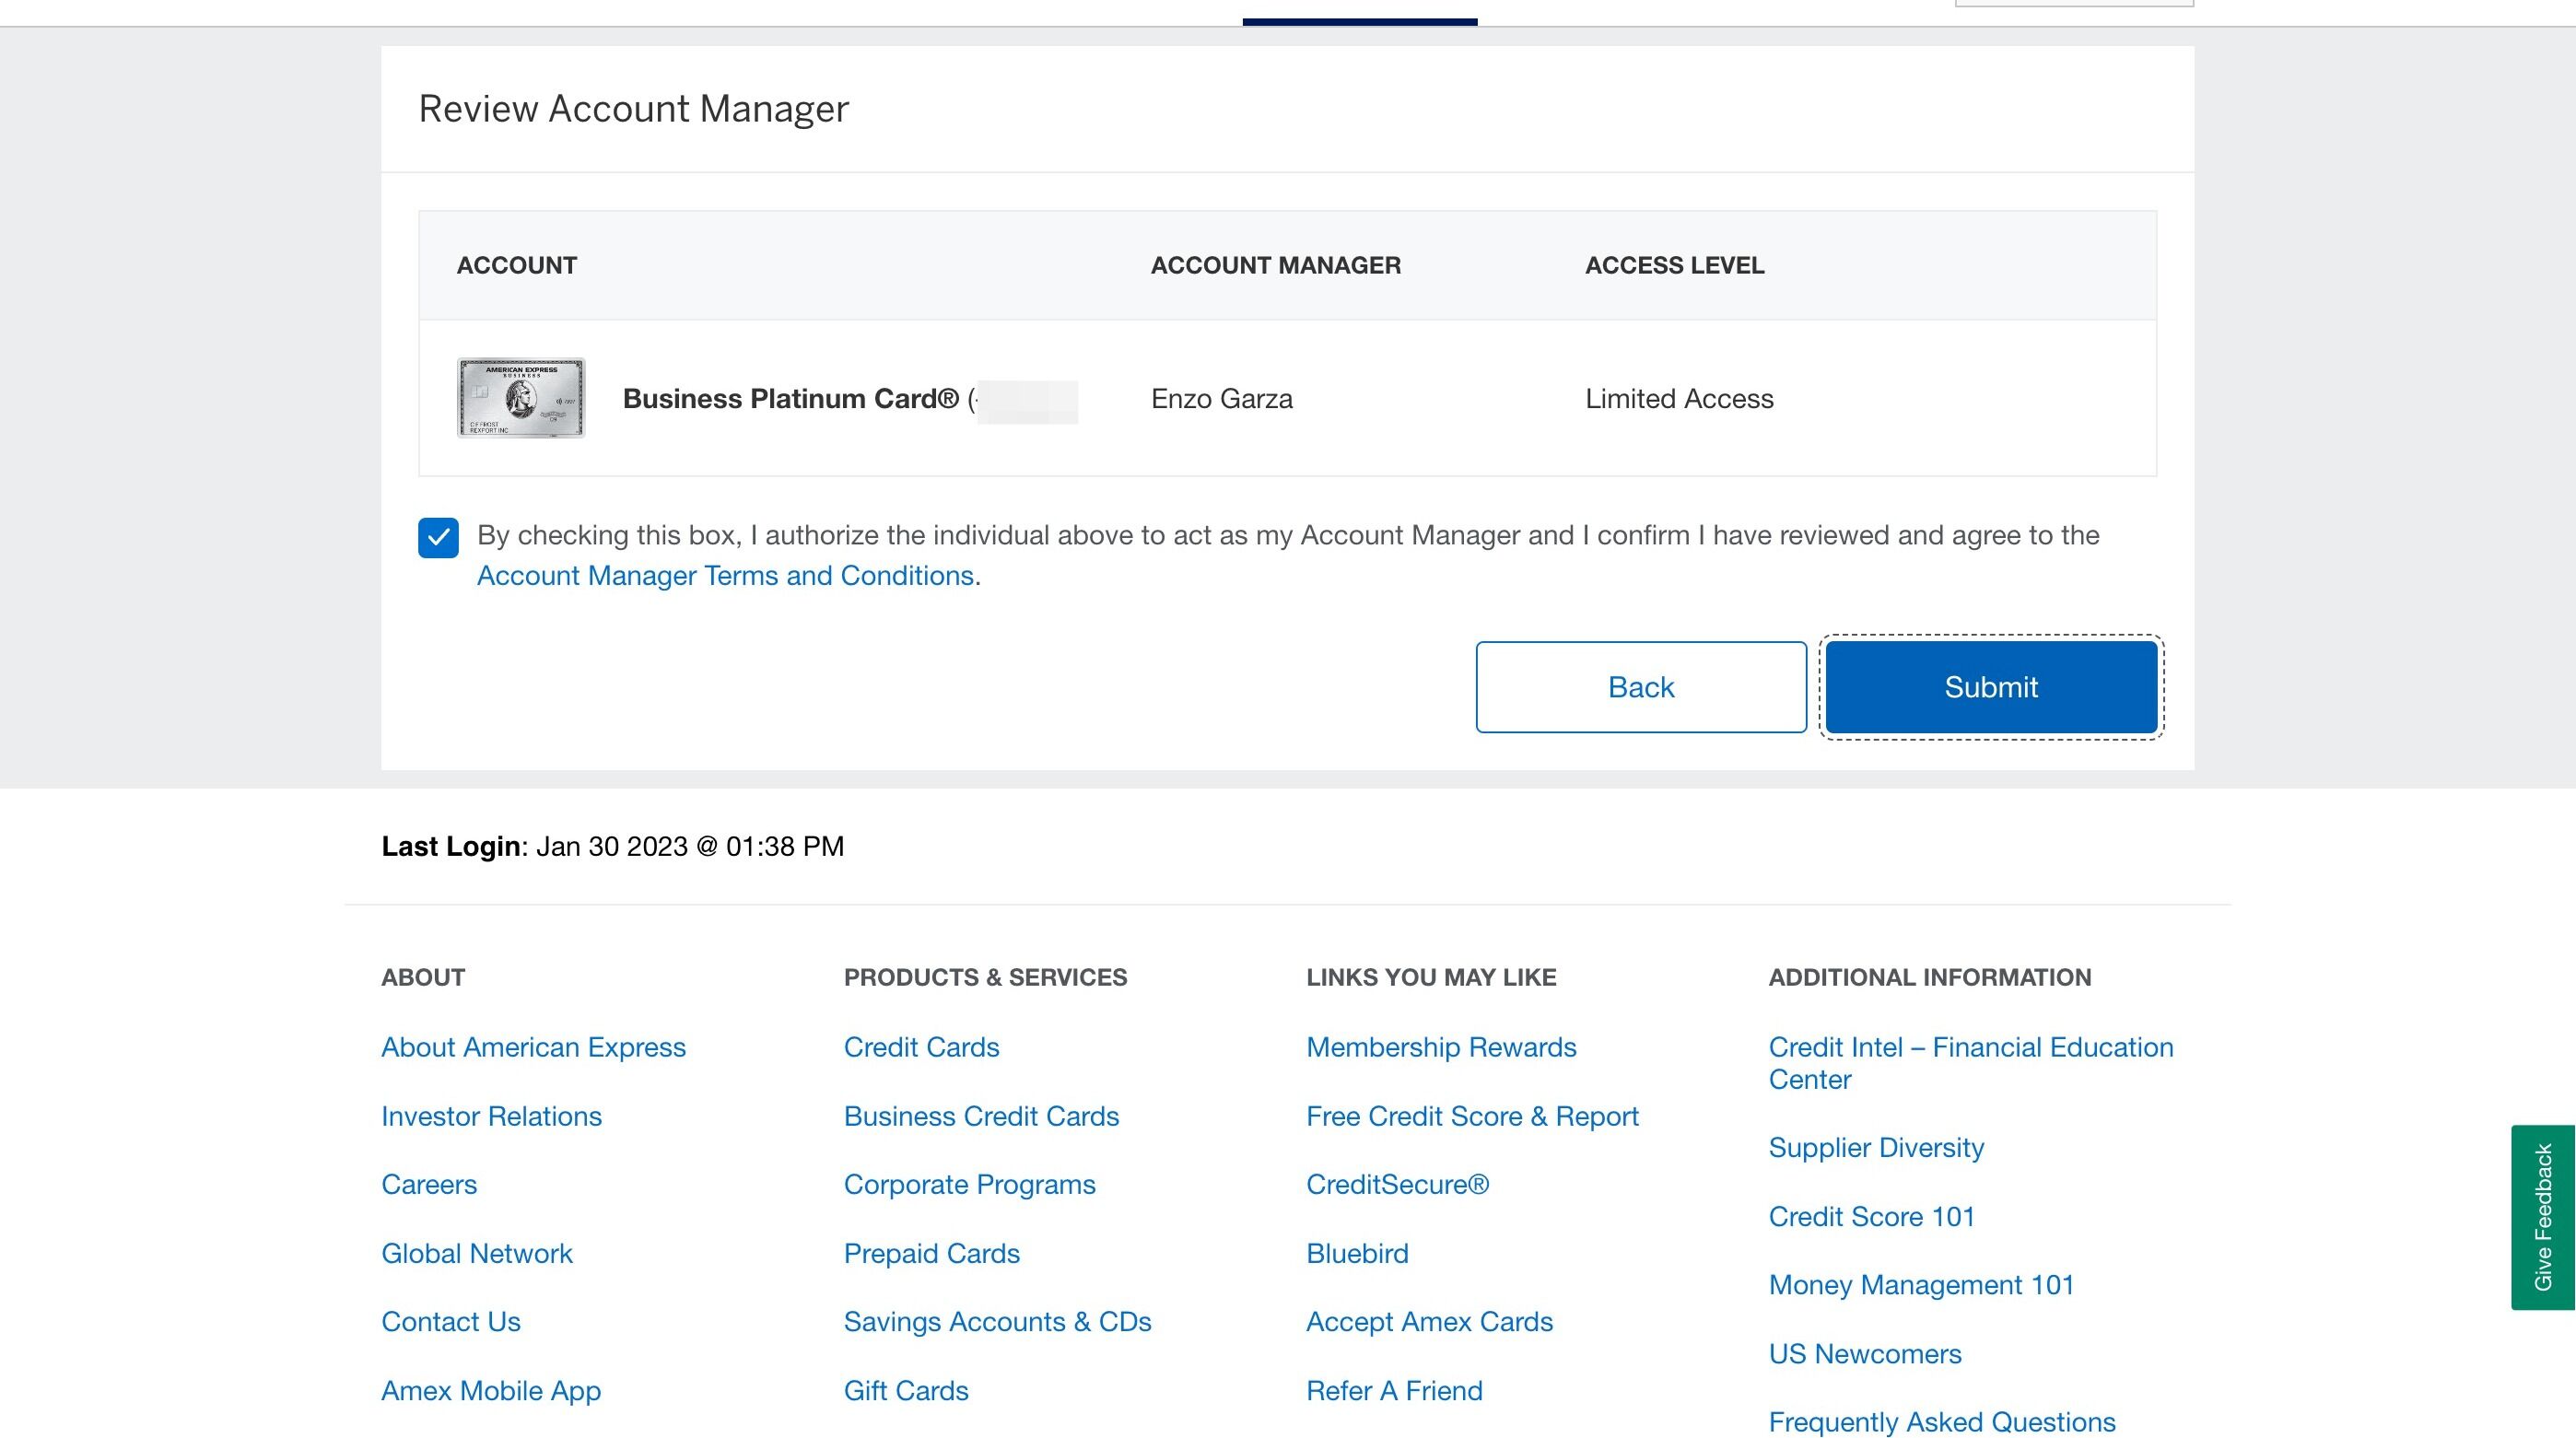Click the Submit button

[1990, 687]
